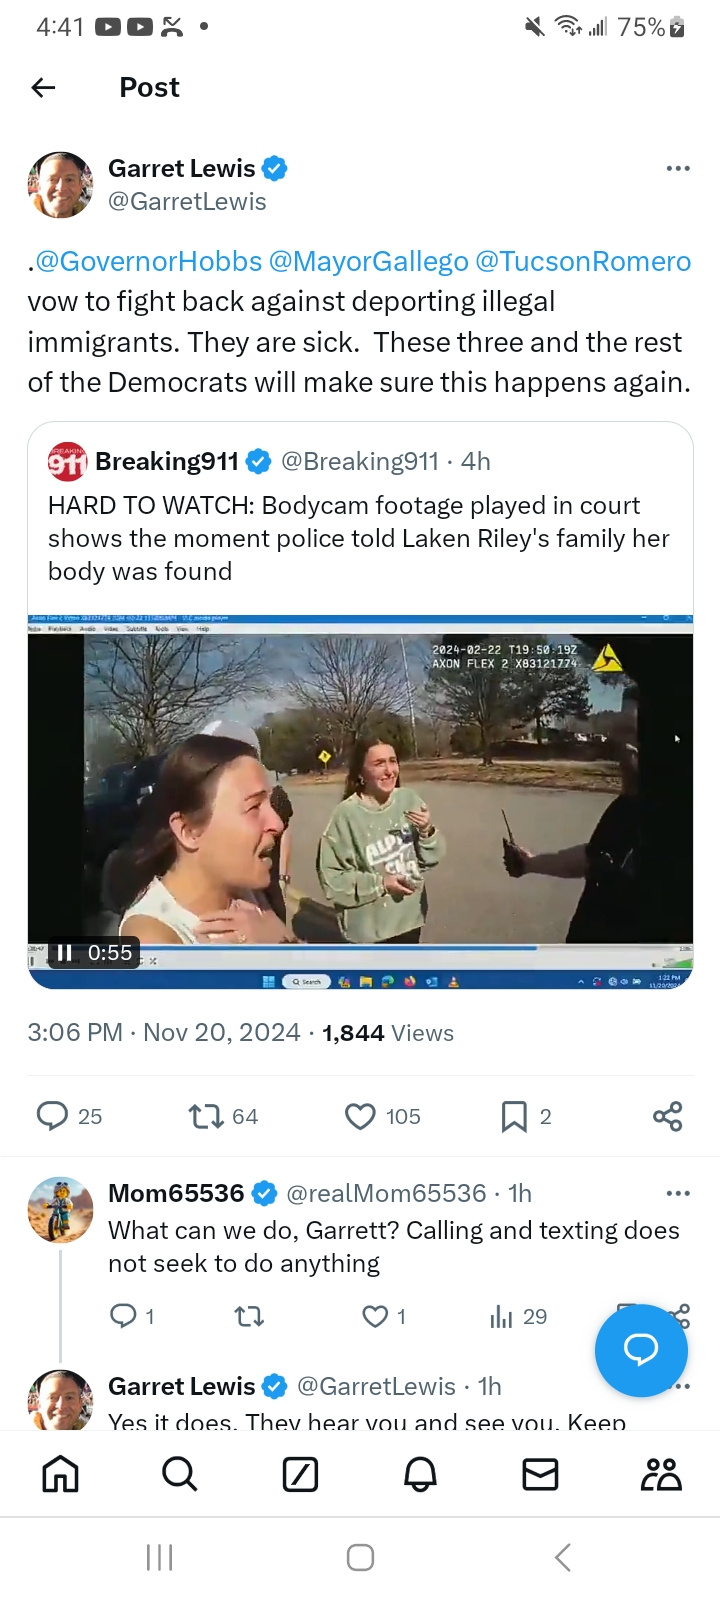Image resolution: width=720 pixels, height=1600 pixels.
Task: Tap the back arrow at top
Action: (x=43, y=88)
